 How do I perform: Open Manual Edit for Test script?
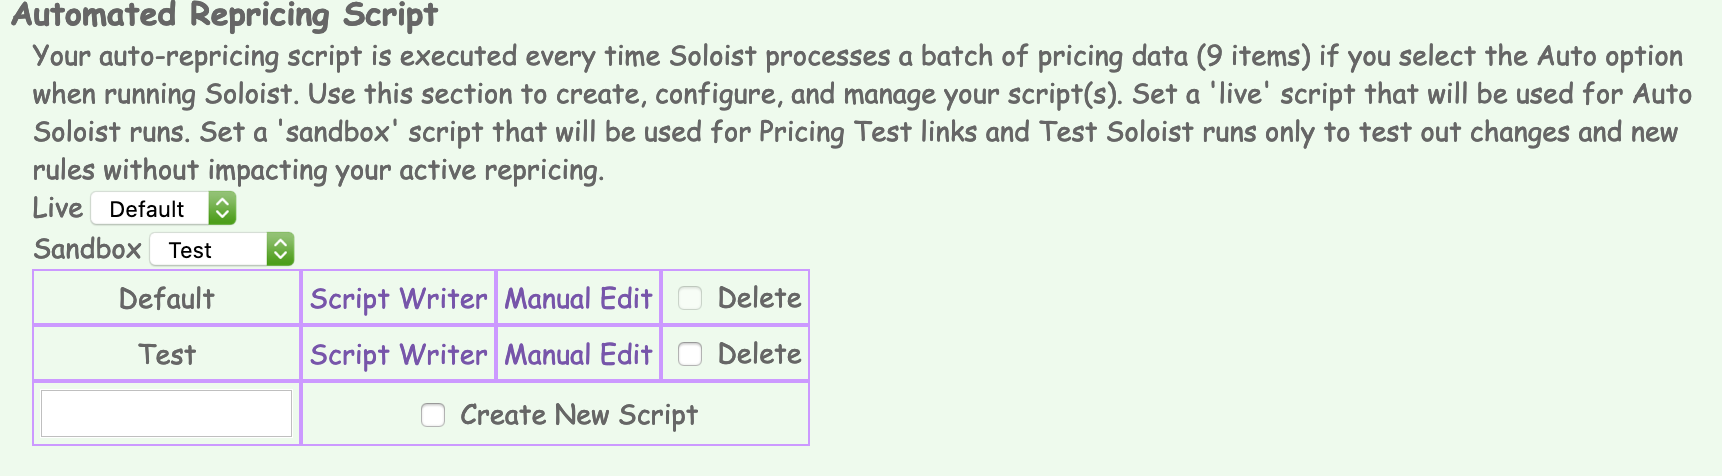tap(578, 354)
